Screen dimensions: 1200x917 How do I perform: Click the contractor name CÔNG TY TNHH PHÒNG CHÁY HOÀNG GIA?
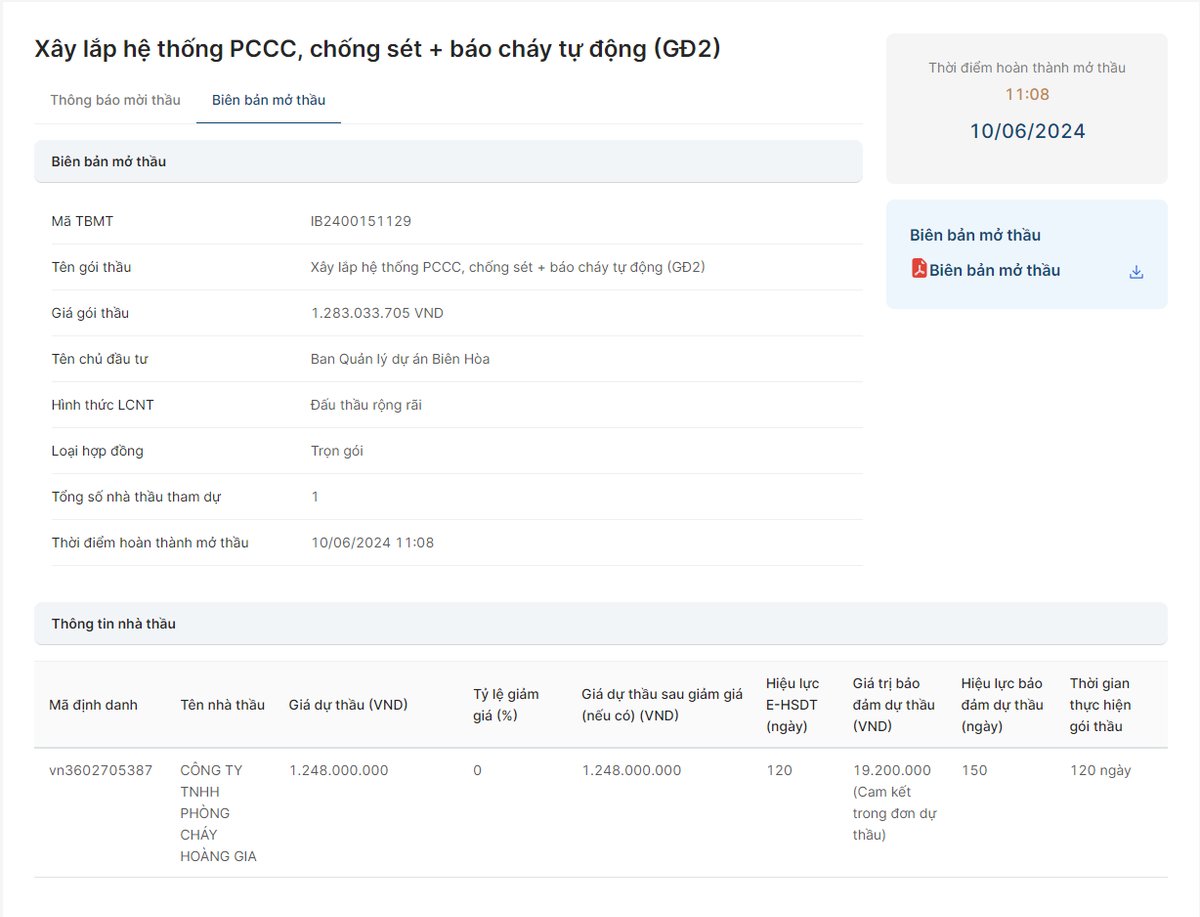219,812
